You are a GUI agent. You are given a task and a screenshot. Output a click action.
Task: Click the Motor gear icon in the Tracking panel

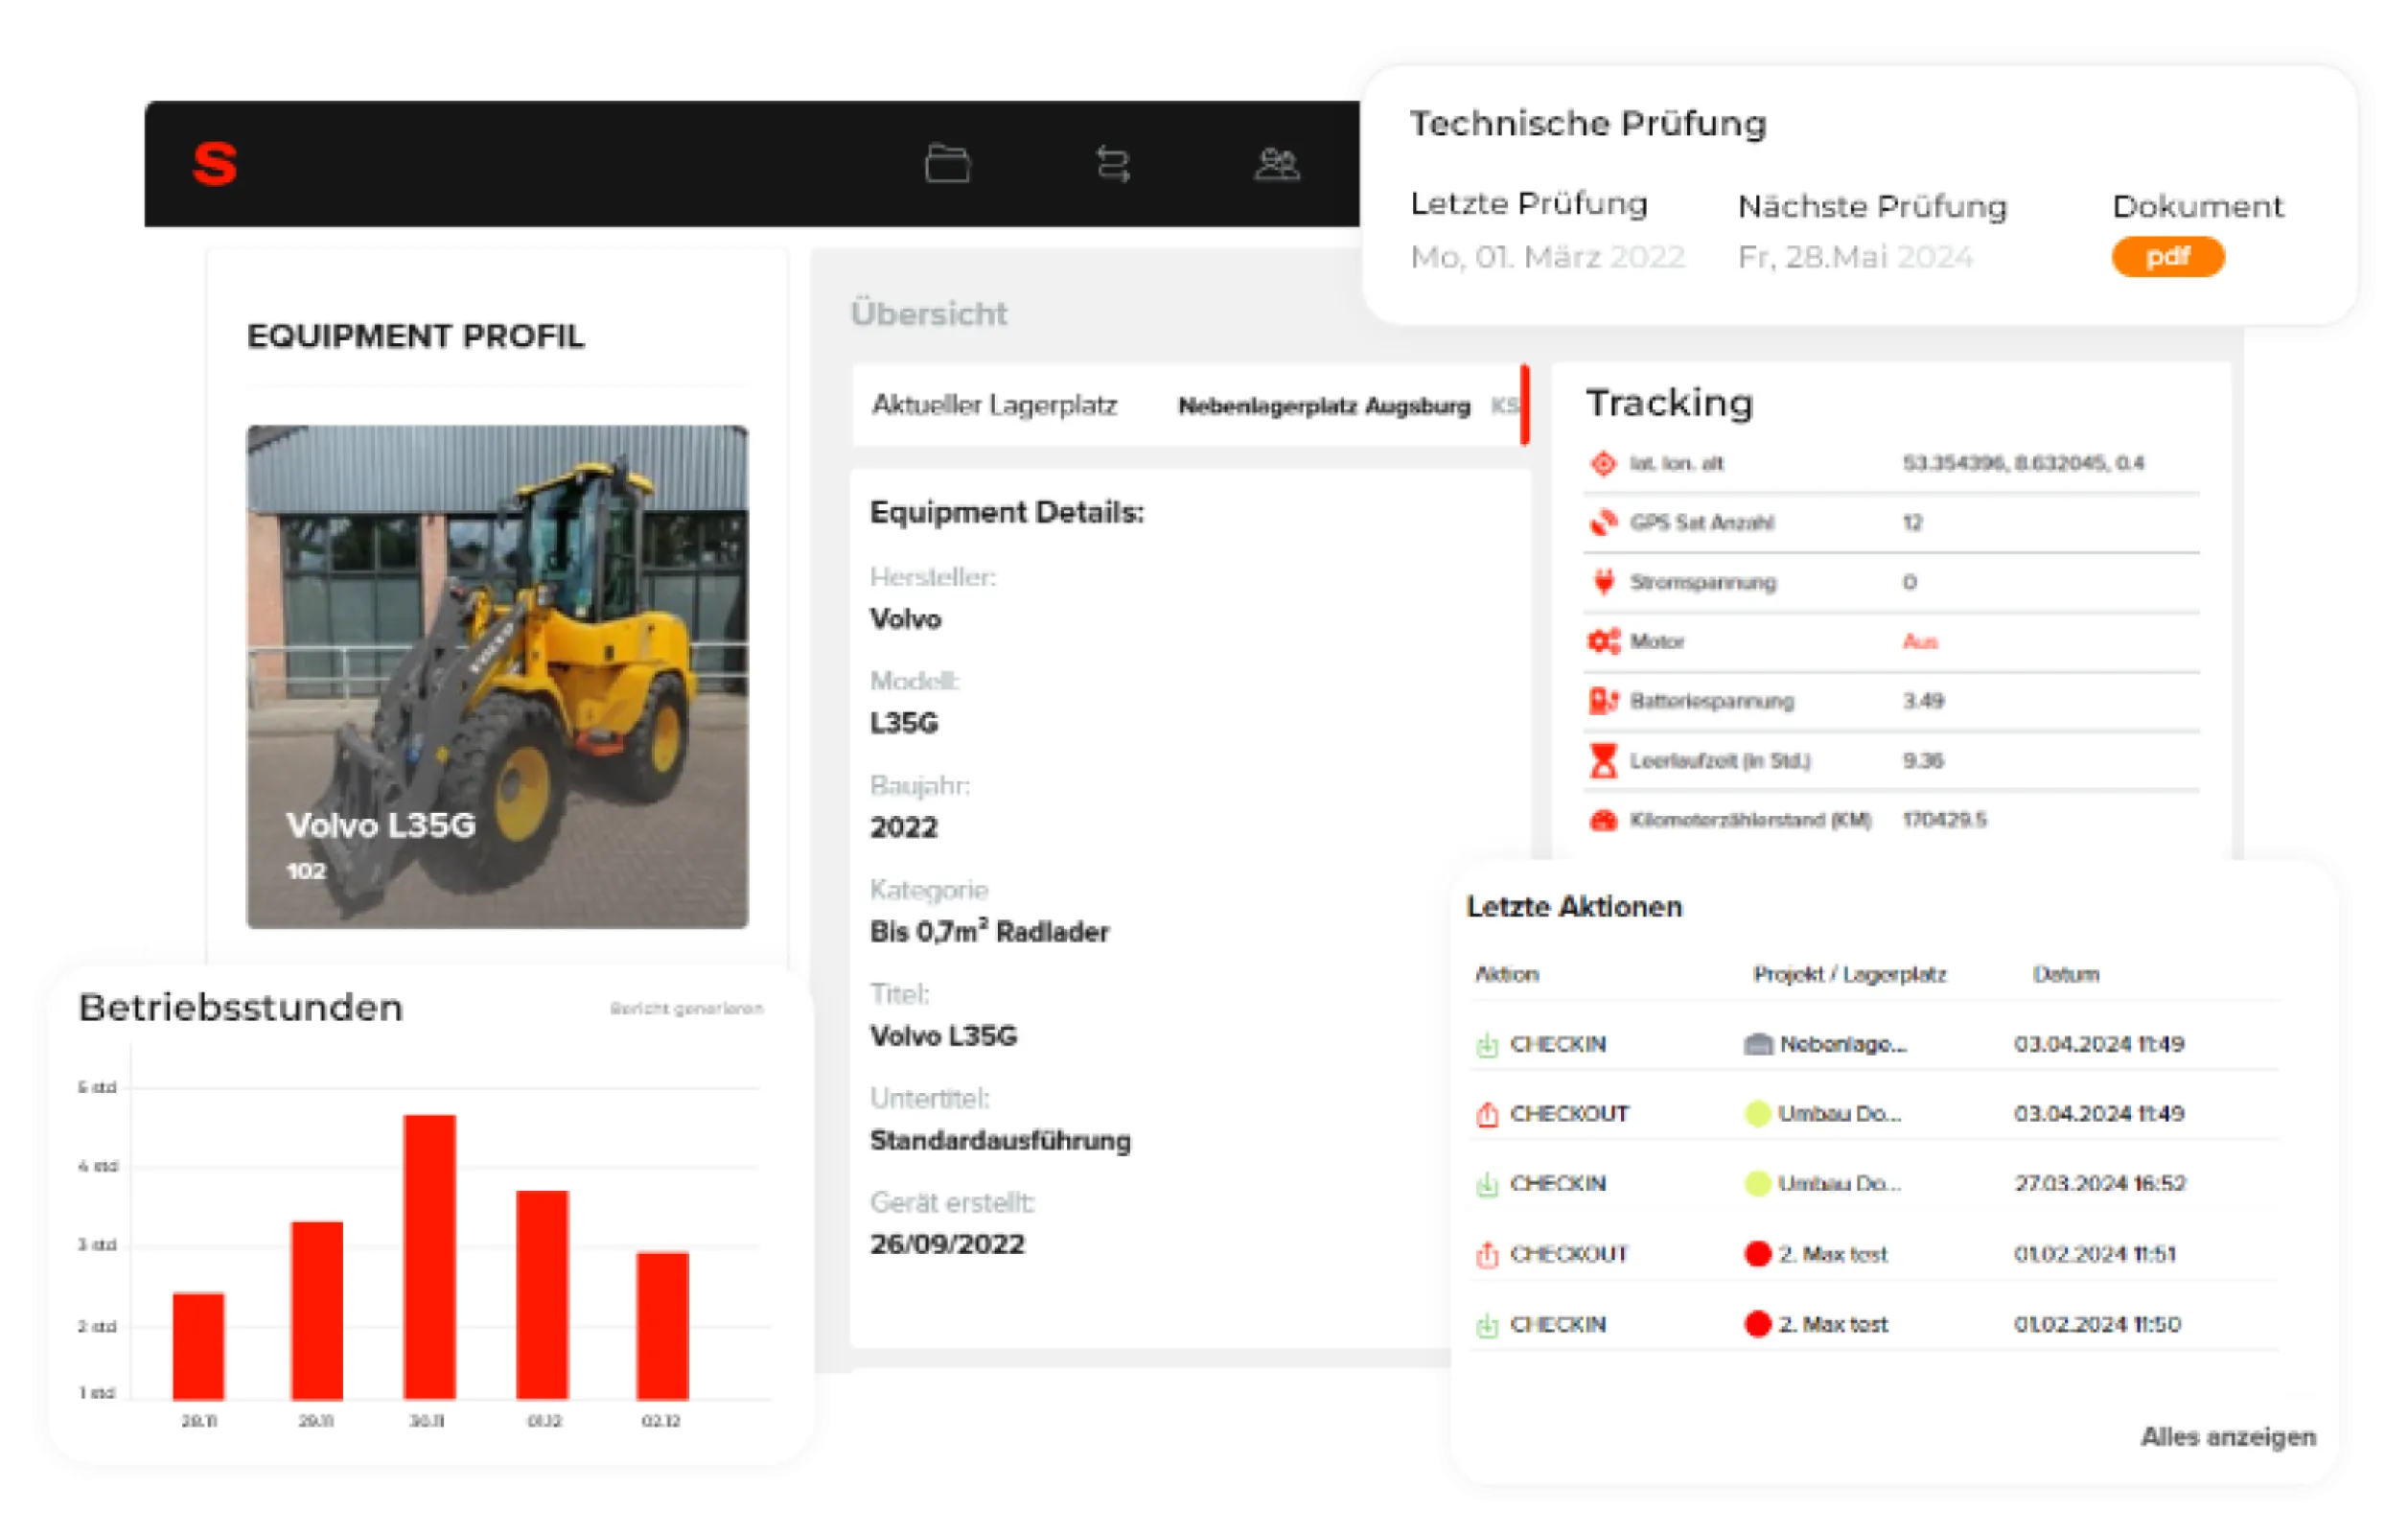tap(1604, 641)
